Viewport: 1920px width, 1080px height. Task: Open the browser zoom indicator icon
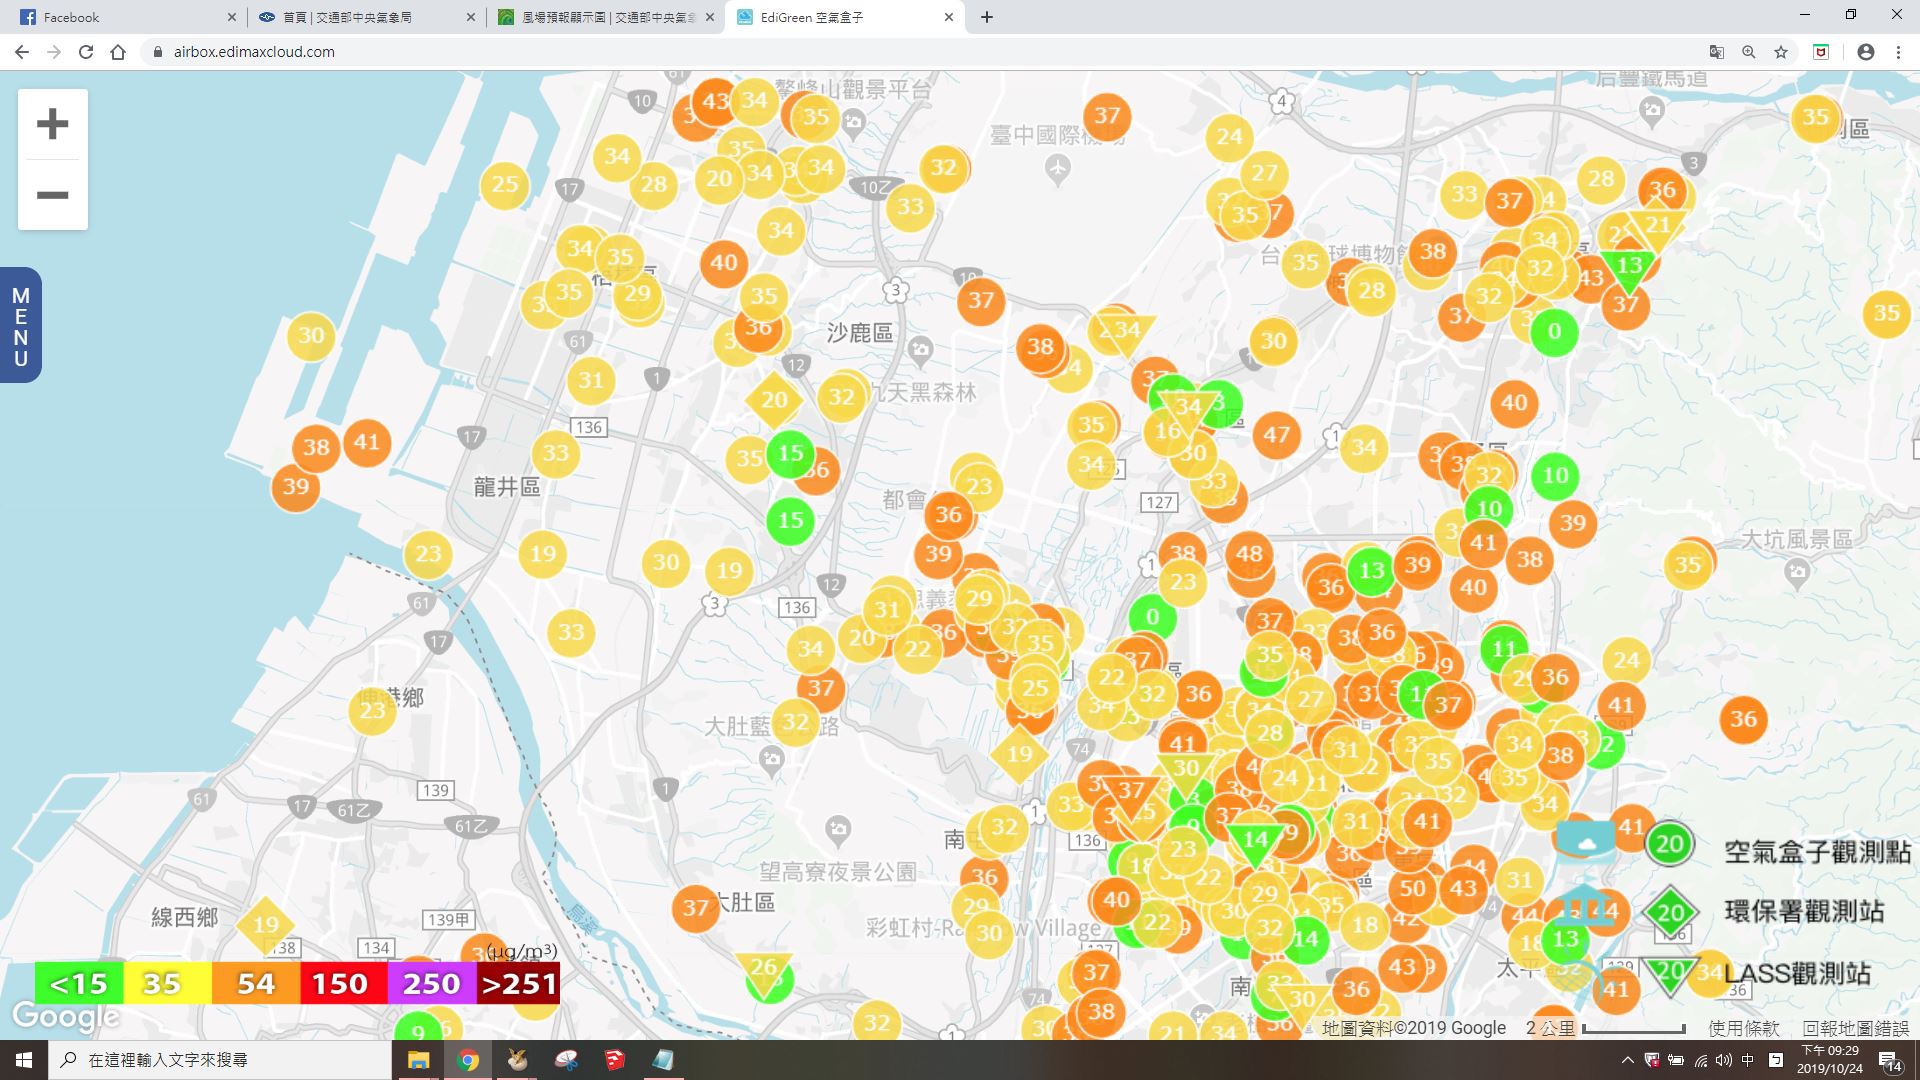tap(1748, 52)
